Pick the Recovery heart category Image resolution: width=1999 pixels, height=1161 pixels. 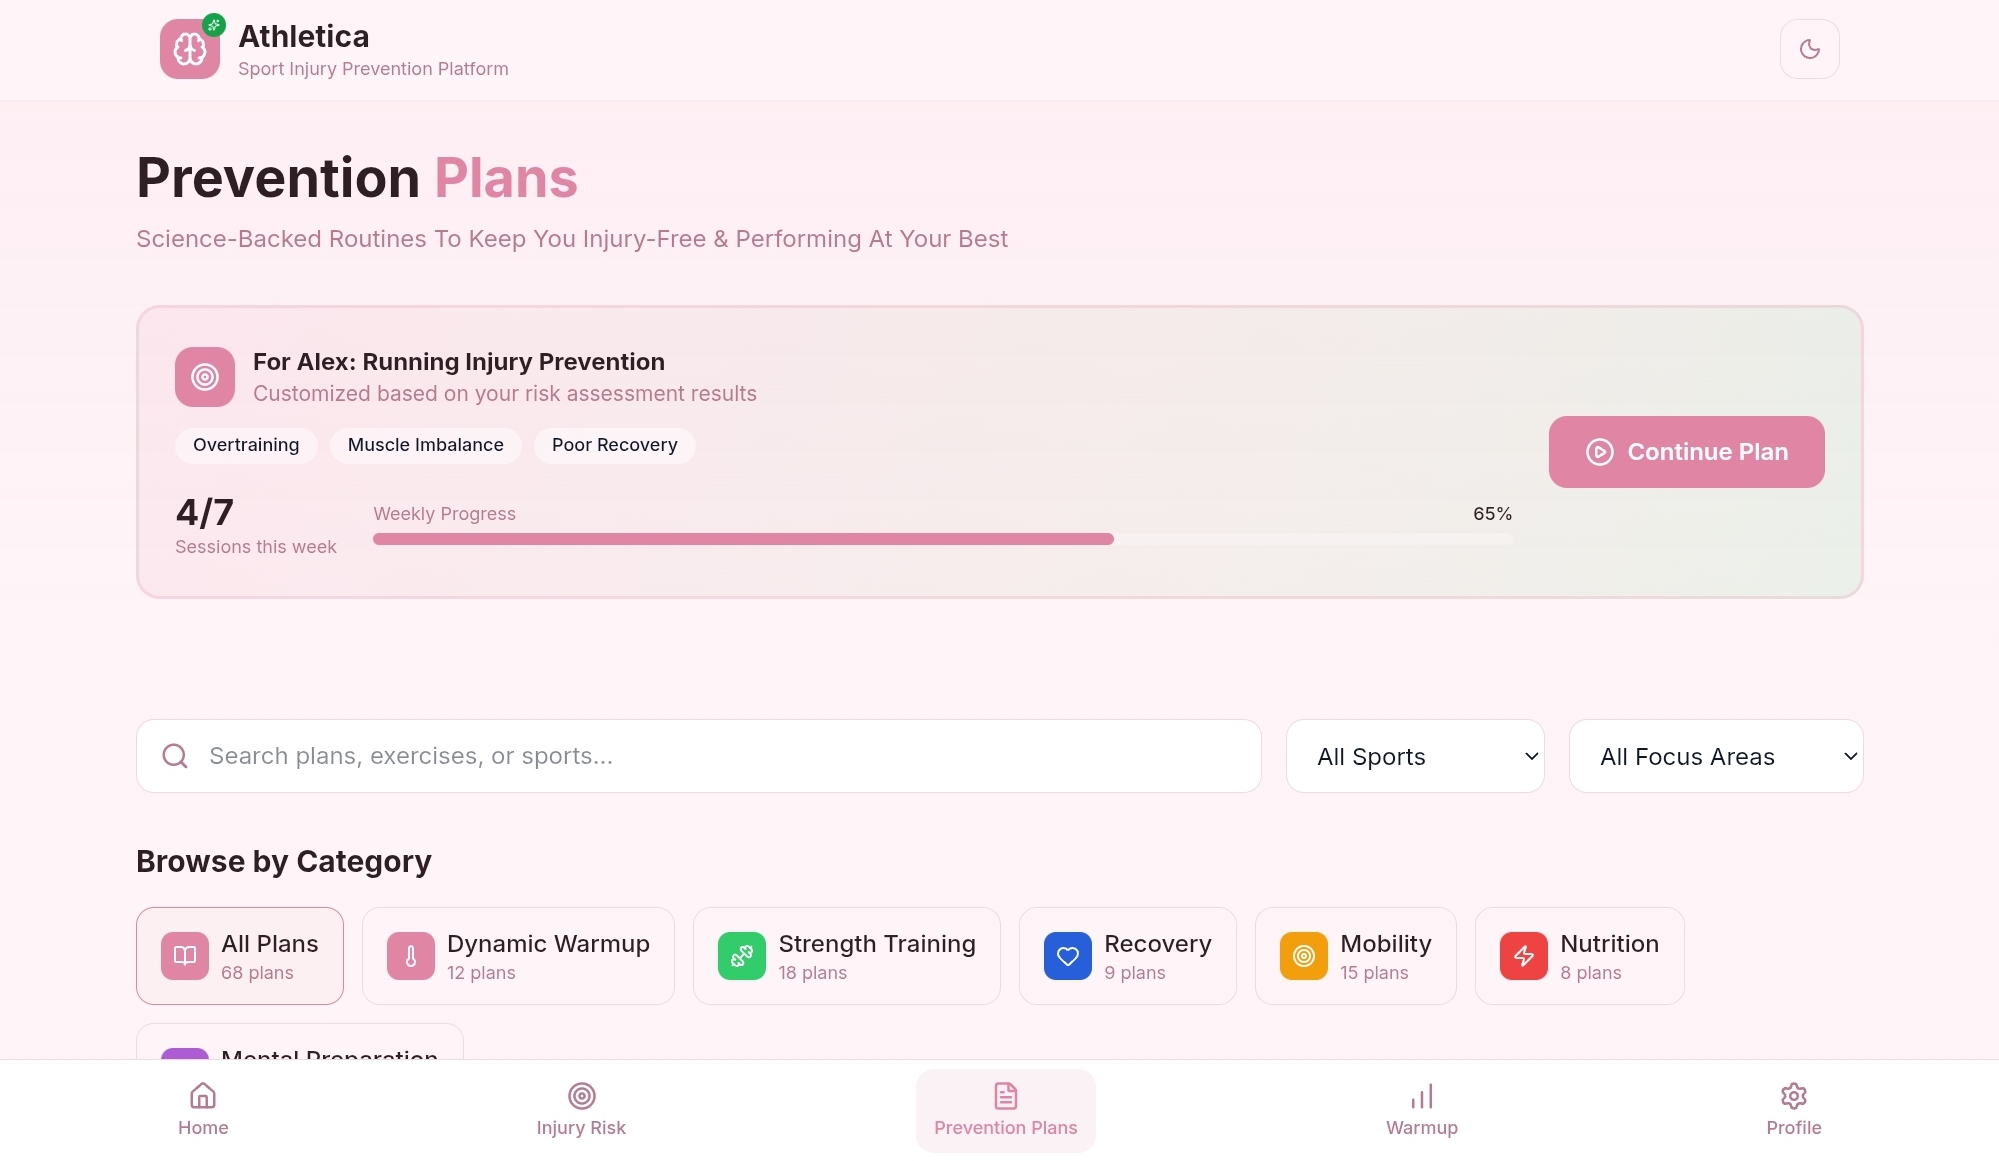pos(1127,956)
